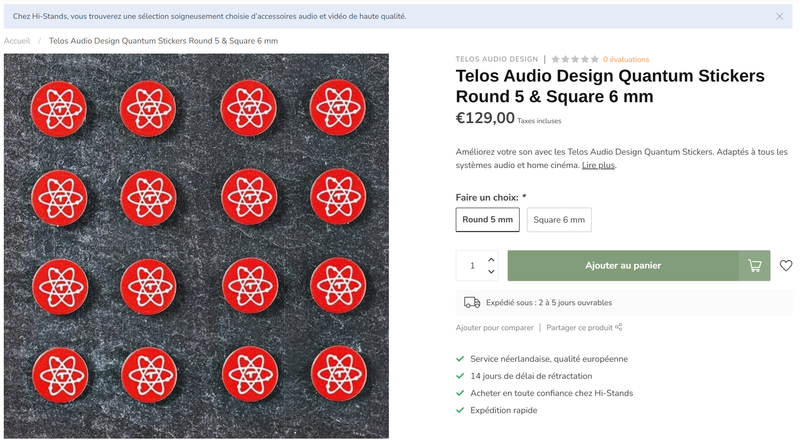The width and height of the screenshot is (800, 440).
Task: Click the shopping cart icon on the green button
Action: coord(754,265)
